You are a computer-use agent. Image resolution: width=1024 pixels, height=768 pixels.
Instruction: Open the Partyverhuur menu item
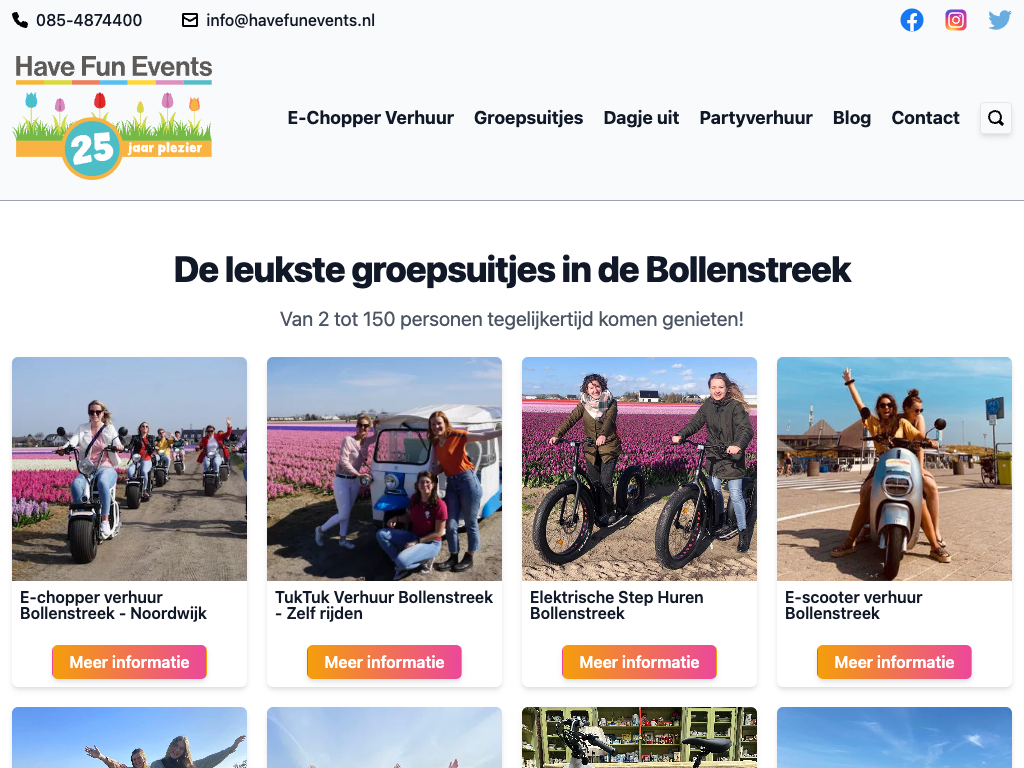point(756,118)
